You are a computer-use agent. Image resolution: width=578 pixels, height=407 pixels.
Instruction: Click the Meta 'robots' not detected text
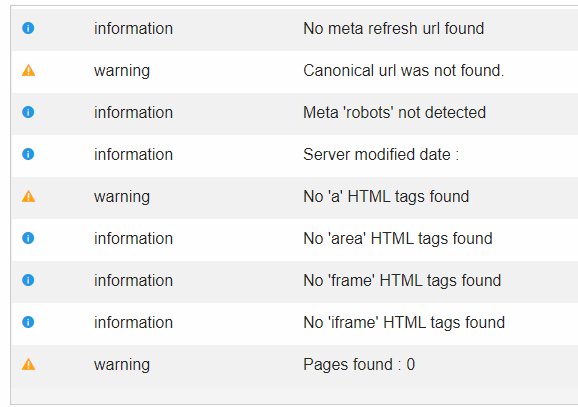click(394, 112)
